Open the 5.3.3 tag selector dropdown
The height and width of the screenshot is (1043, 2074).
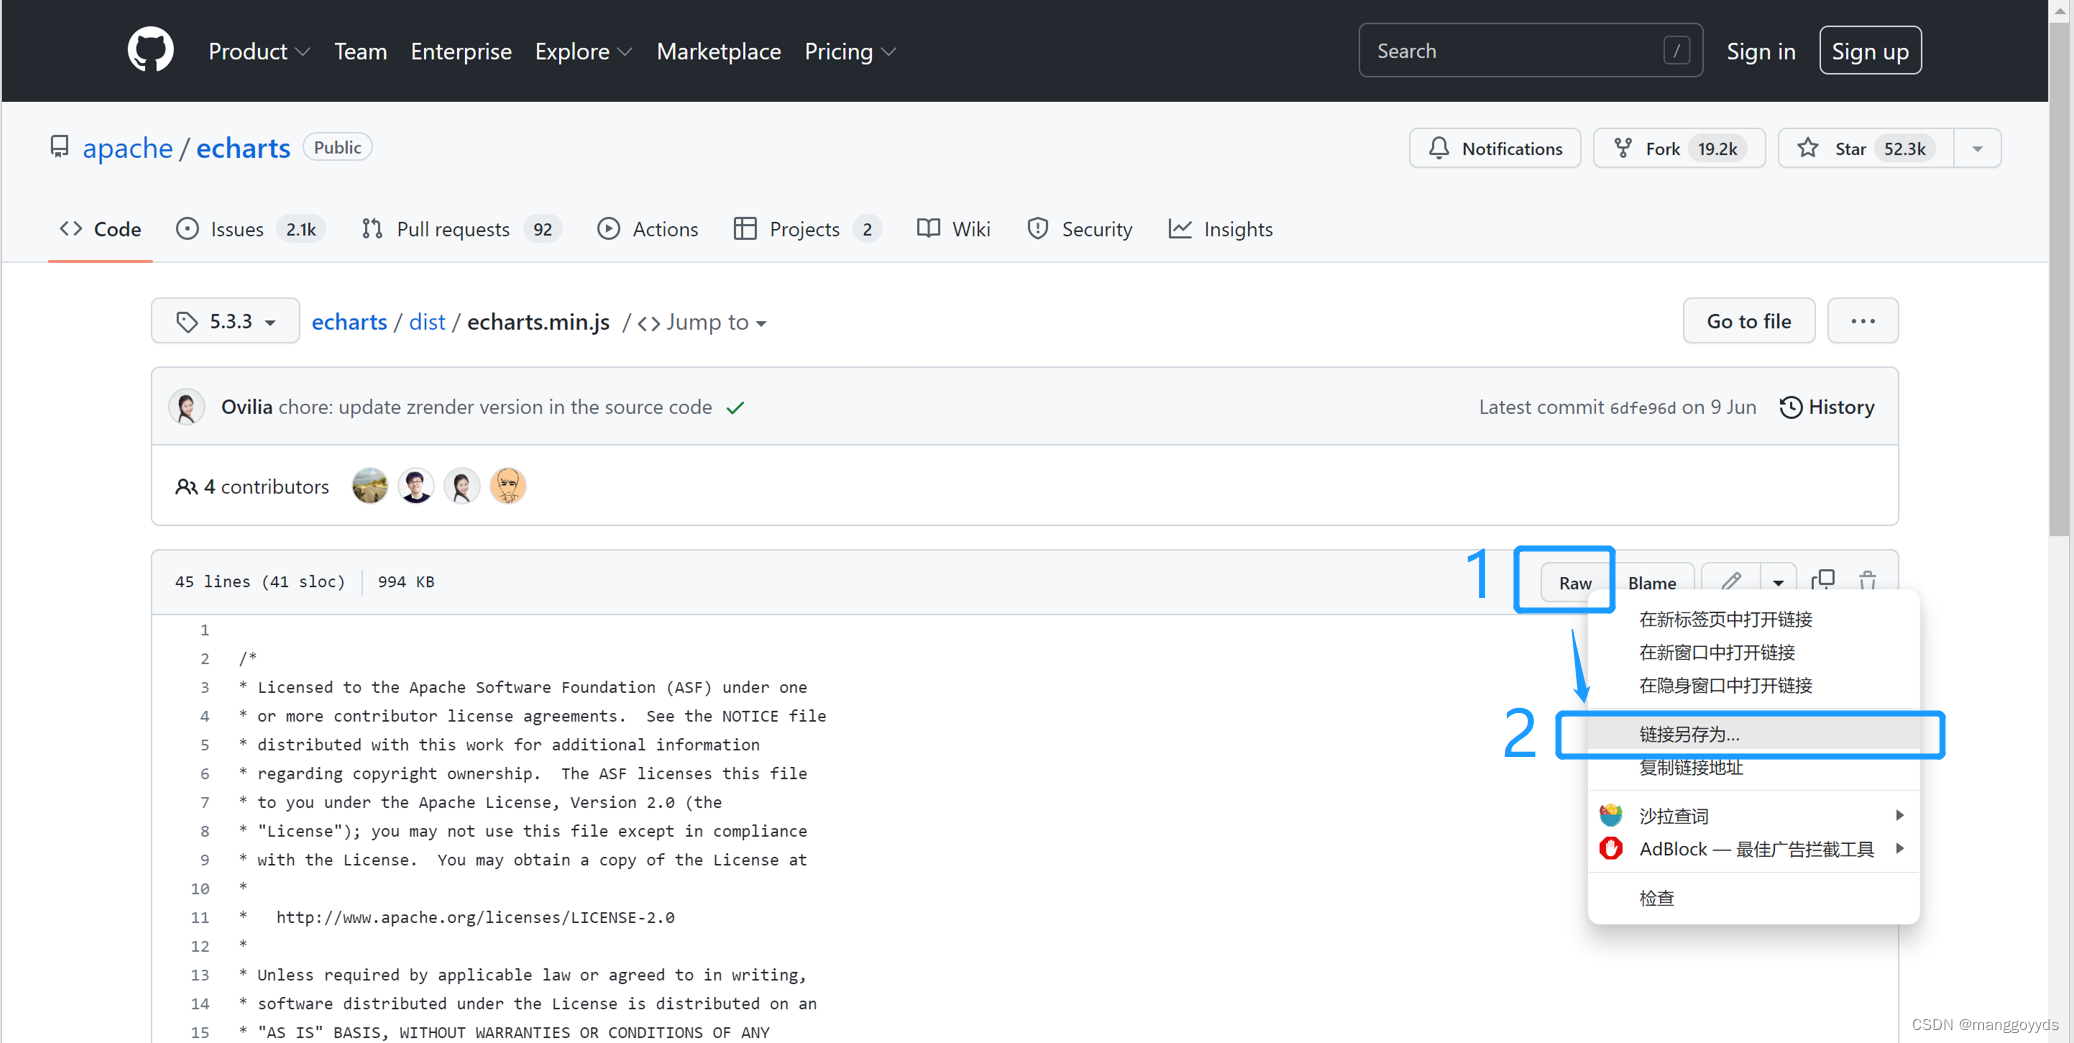coord(225,321)
